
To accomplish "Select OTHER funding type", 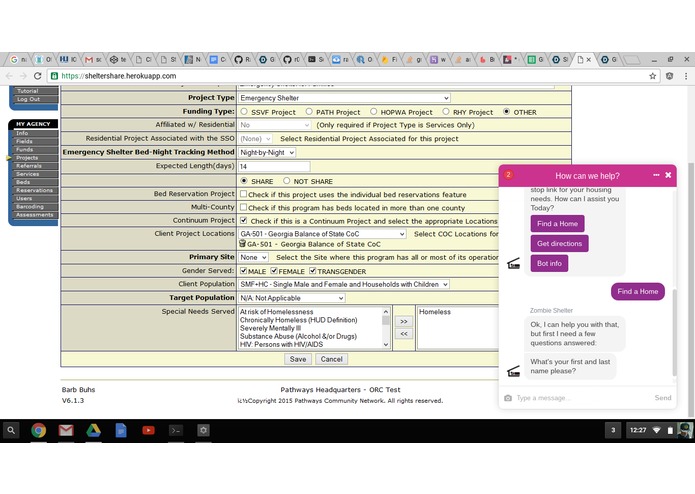I will 506,112.
